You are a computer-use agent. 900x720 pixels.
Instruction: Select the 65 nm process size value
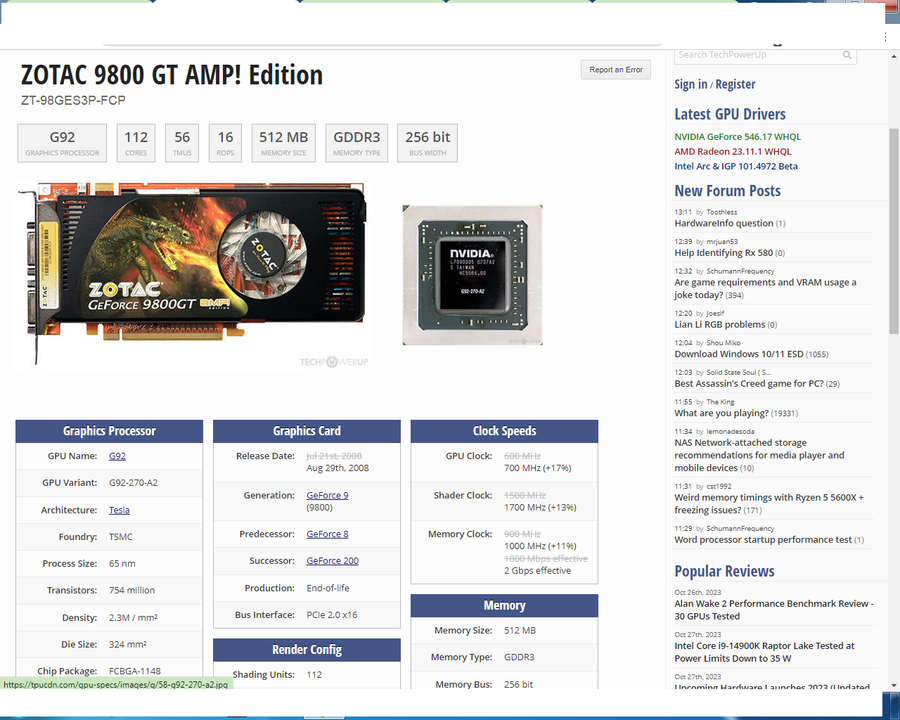tap(122, 563)
